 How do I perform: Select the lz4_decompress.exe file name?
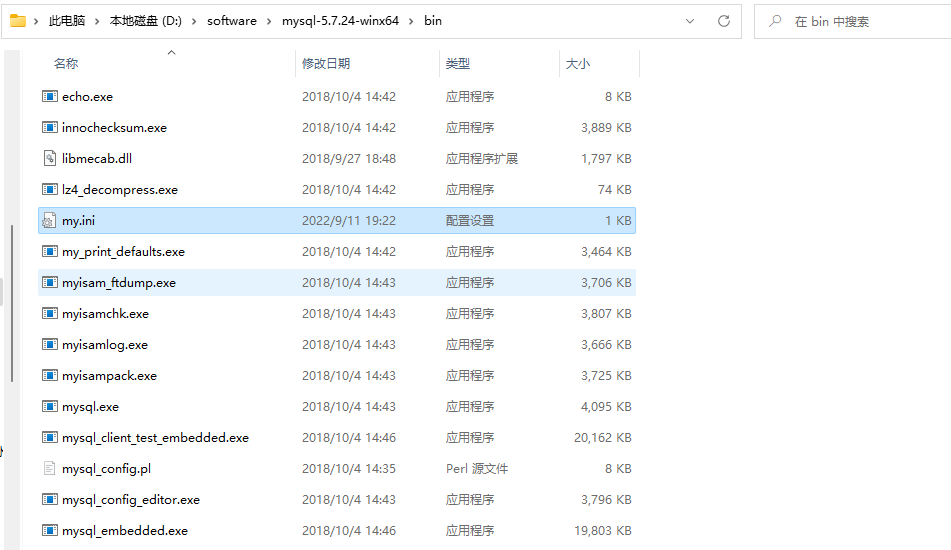[119, 189]
